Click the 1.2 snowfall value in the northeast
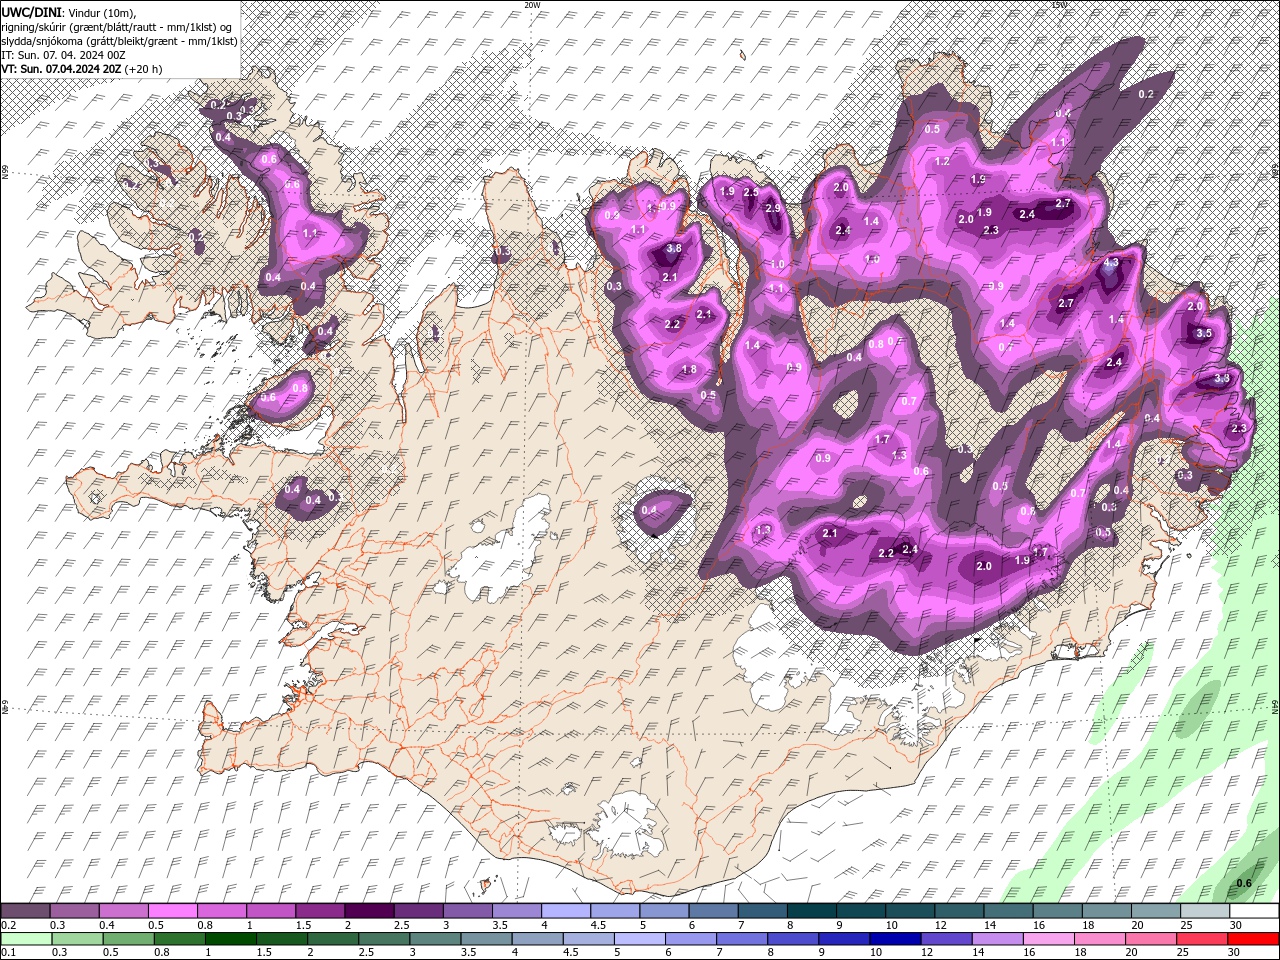1280x960 pixels. point(942,161)
